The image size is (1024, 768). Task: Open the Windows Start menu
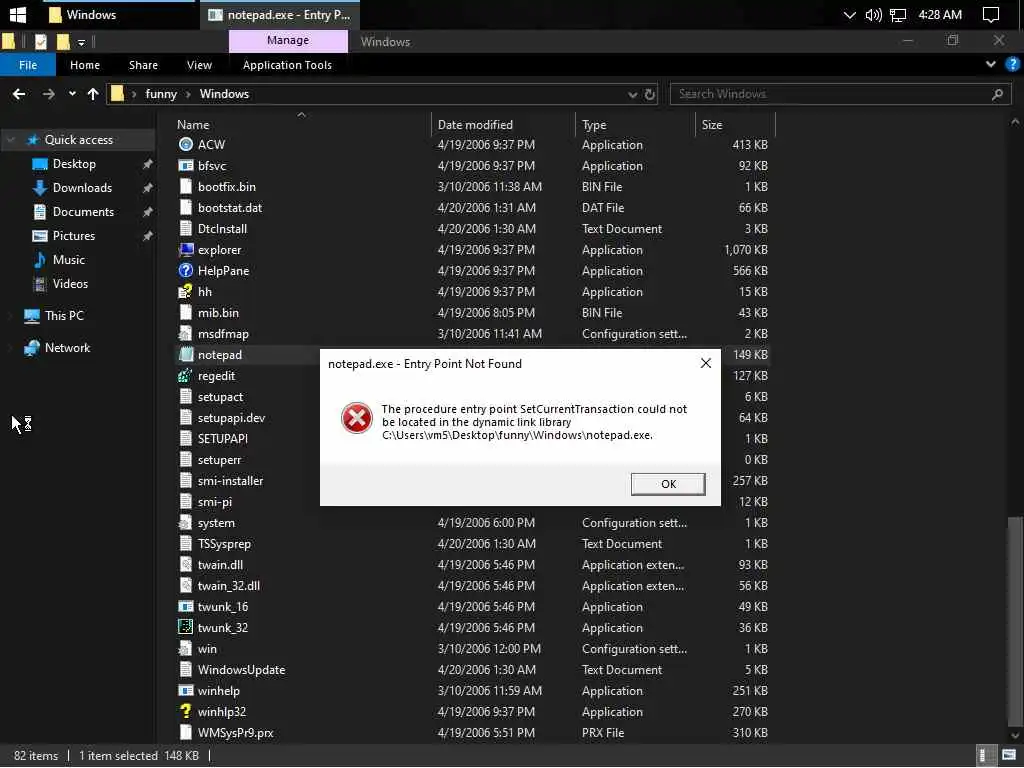pyautogui.click(x=18, y=14)
